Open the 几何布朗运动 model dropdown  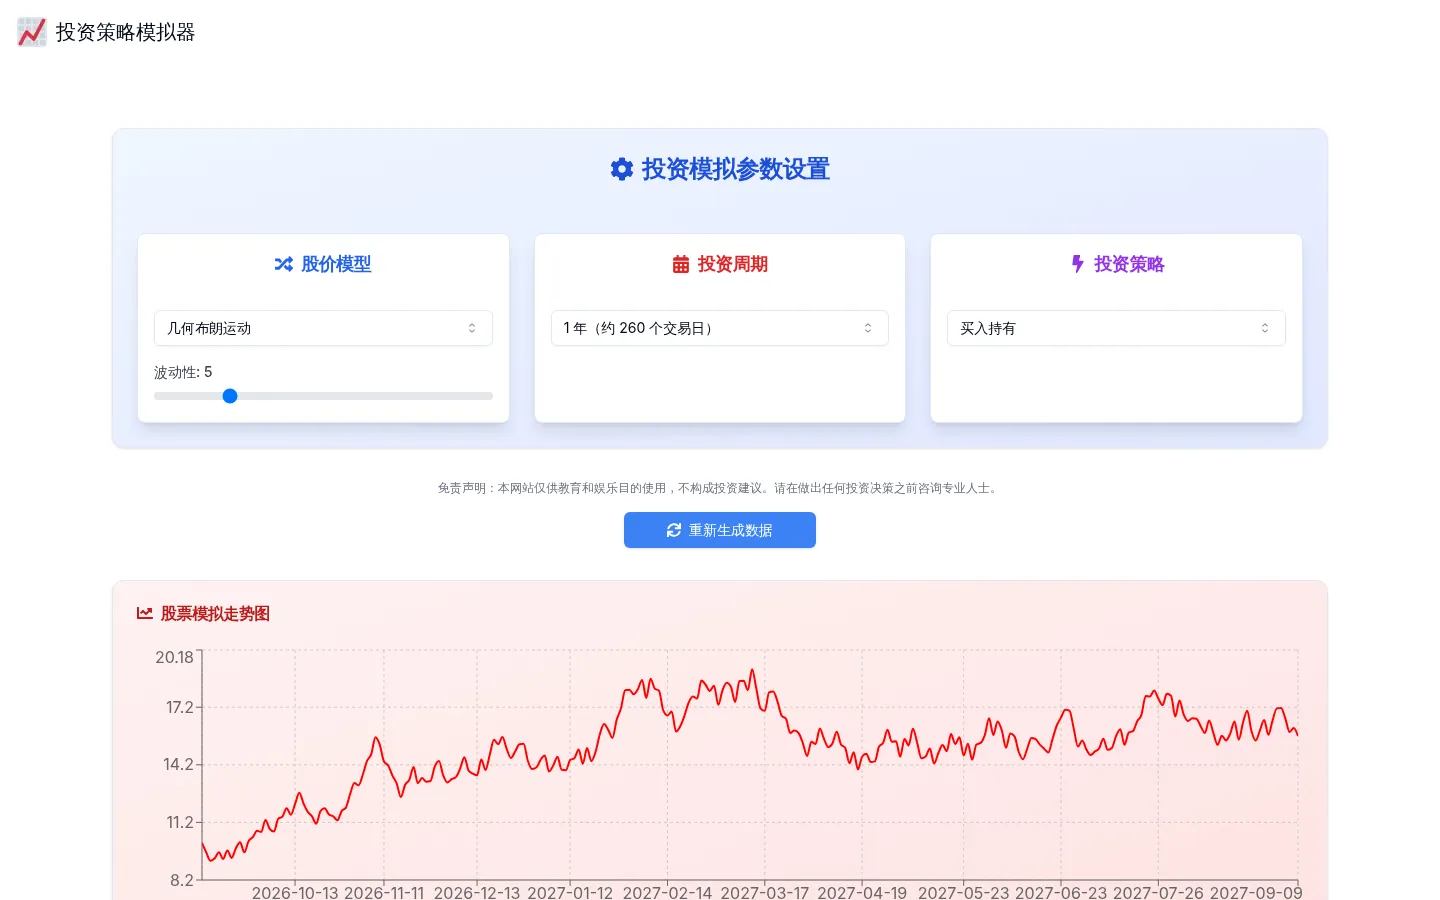point(323,328)
